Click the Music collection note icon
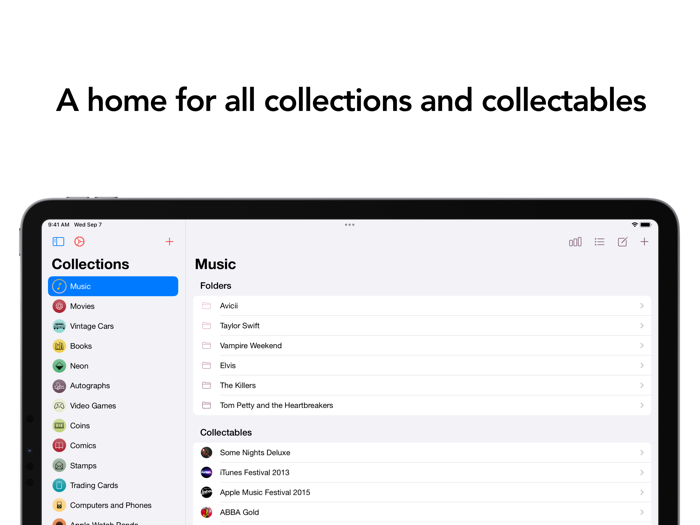The width and height of the screenshot is (700, 525). coord(59,286)
